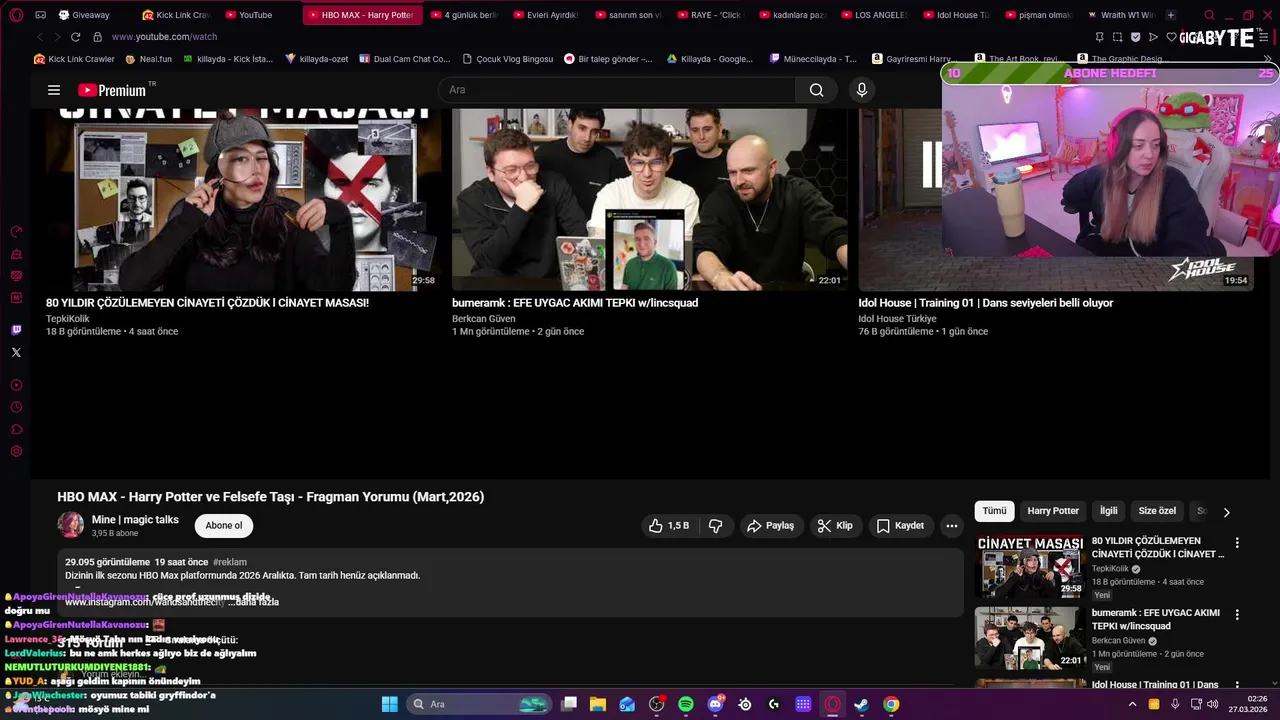
Task: Open options menu for sidebar Idol House video
Action: pos(1237,686)
